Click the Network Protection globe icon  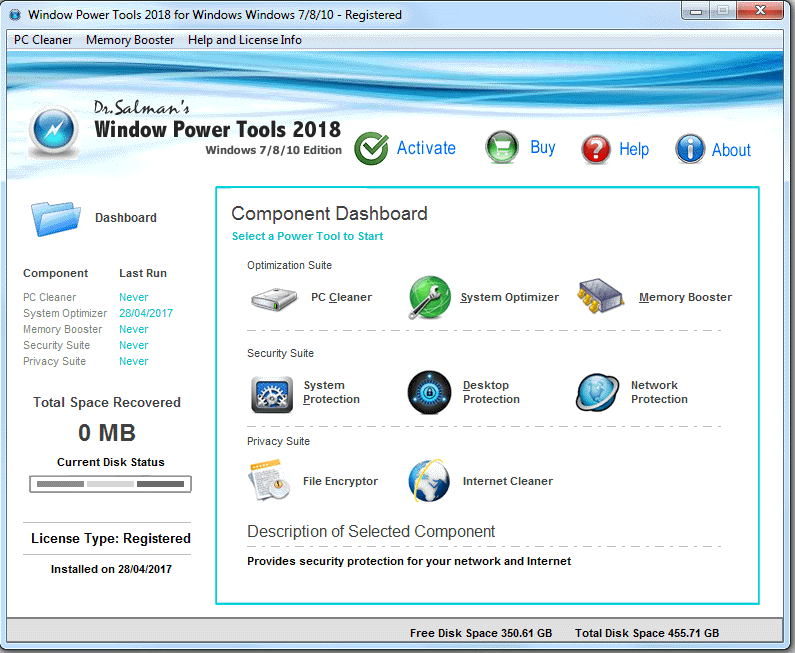(597, 392)
